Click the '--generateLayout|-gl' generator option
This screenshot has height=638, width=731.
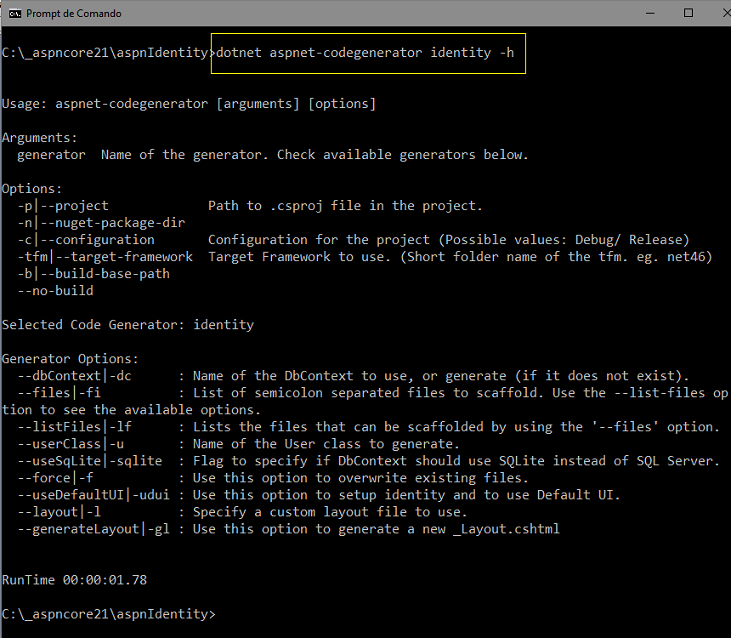93,529
